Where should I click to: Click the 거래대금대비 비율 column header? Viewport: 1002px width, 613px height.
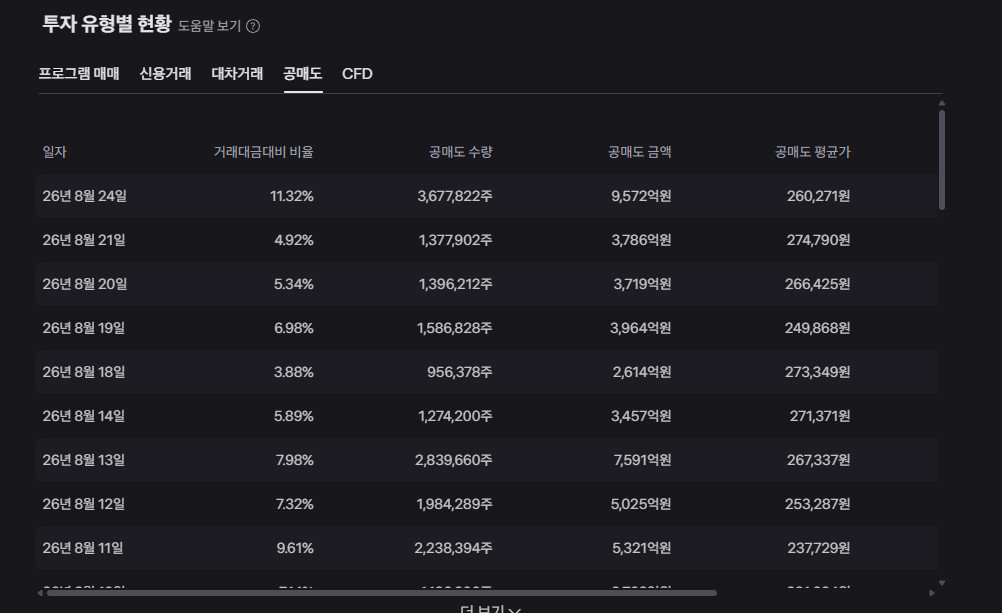pyautogui.click(x=263, y=152)
